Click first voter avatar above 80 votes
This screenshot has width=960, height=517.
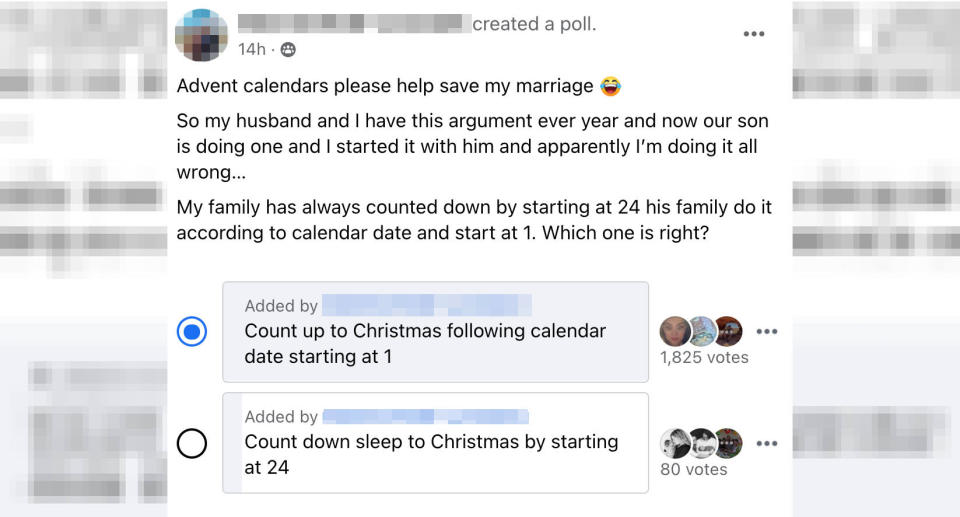[x=676, y=443]
